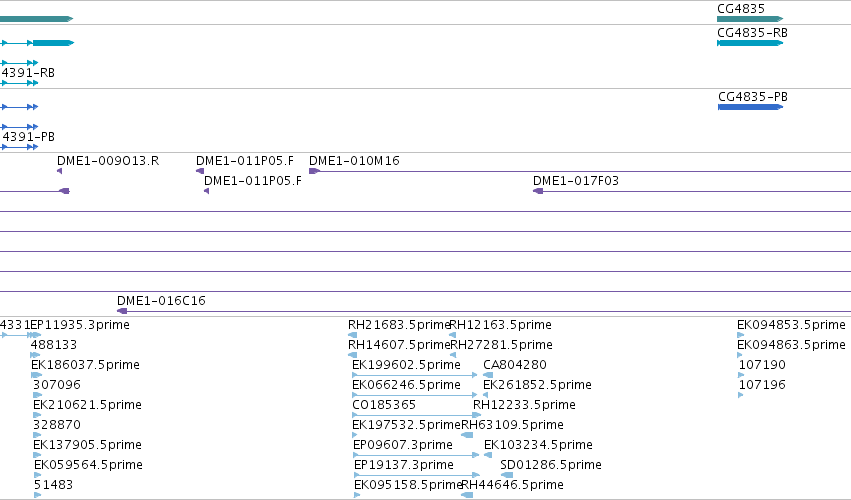Screen dimensions: 851x500
Task: Select the EK103234.5prime arrow glyph
Action: (488, 455)
